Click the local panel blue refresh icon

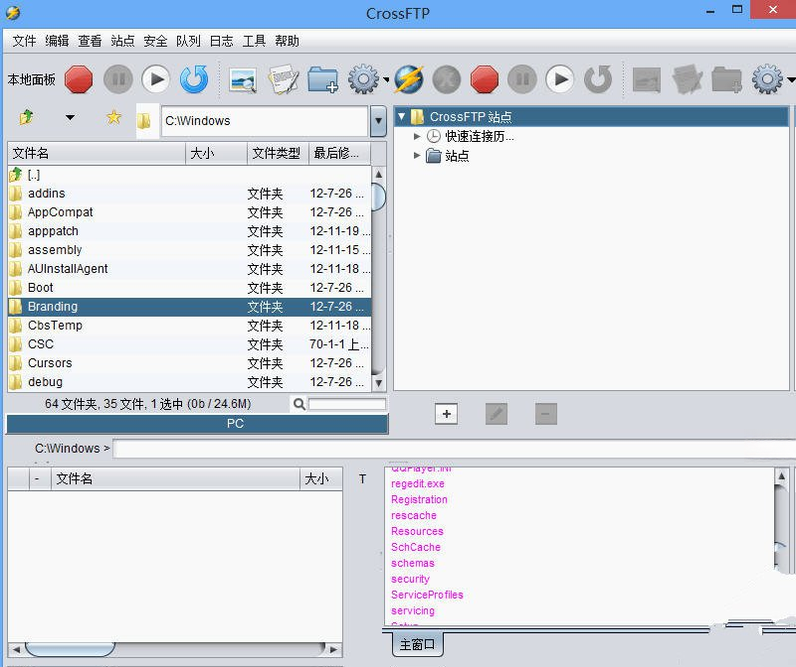tap(194, 79)
